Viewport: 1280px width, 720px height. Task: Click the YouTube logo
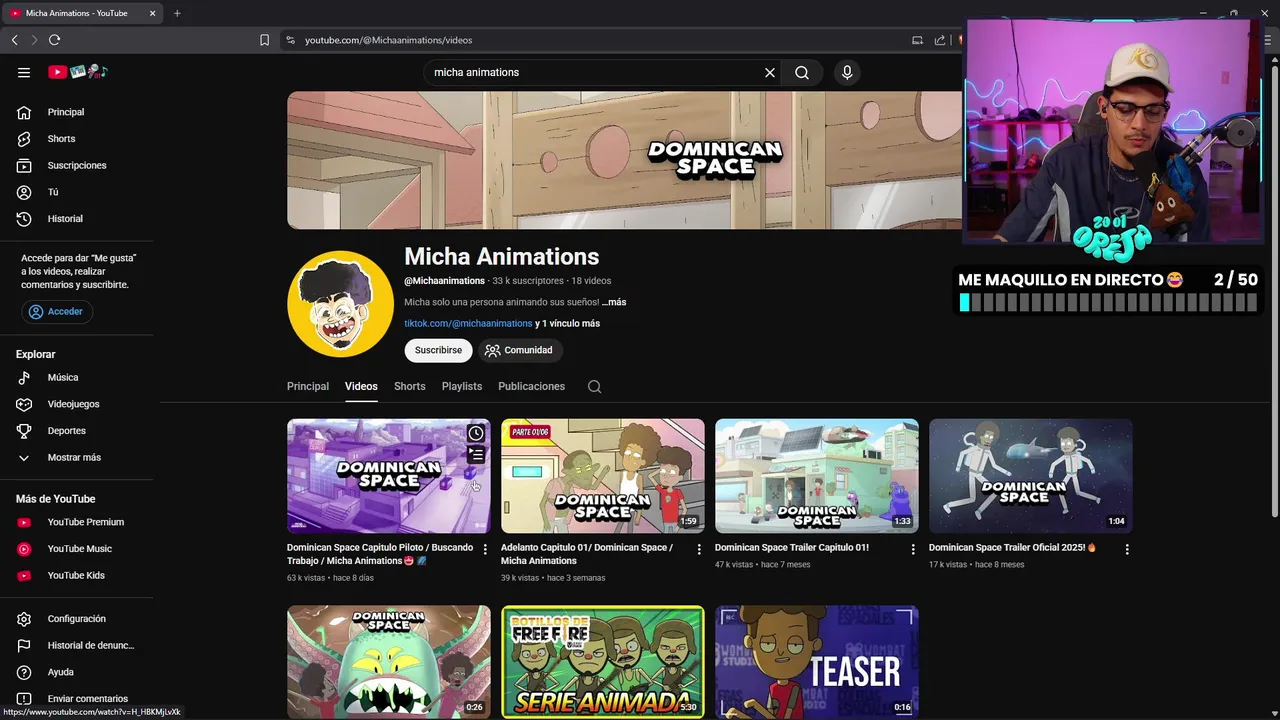(77, 72)
